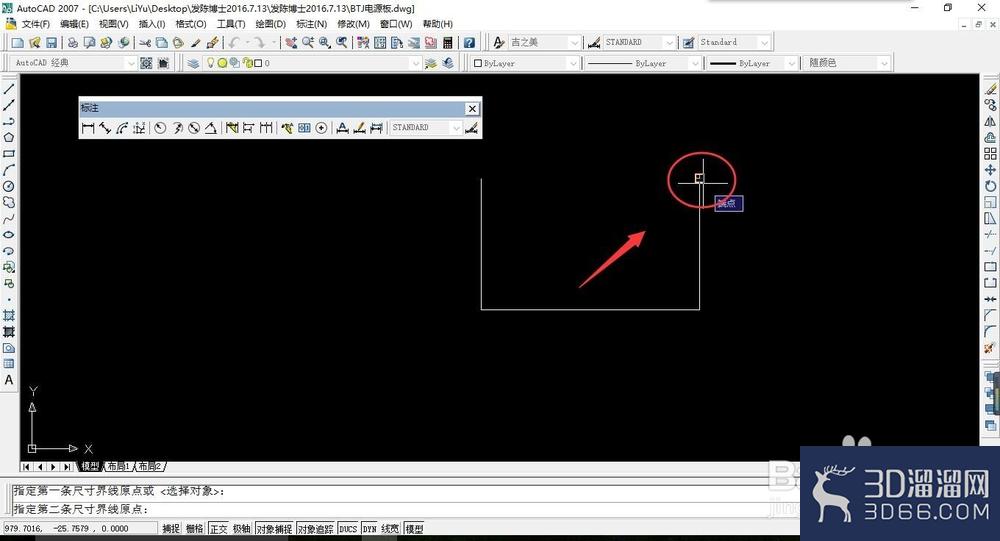Toggle 对象追踪 object tracking
Image resolution: width=1000 pixels, height=541 pixels.
coord(316,528)
